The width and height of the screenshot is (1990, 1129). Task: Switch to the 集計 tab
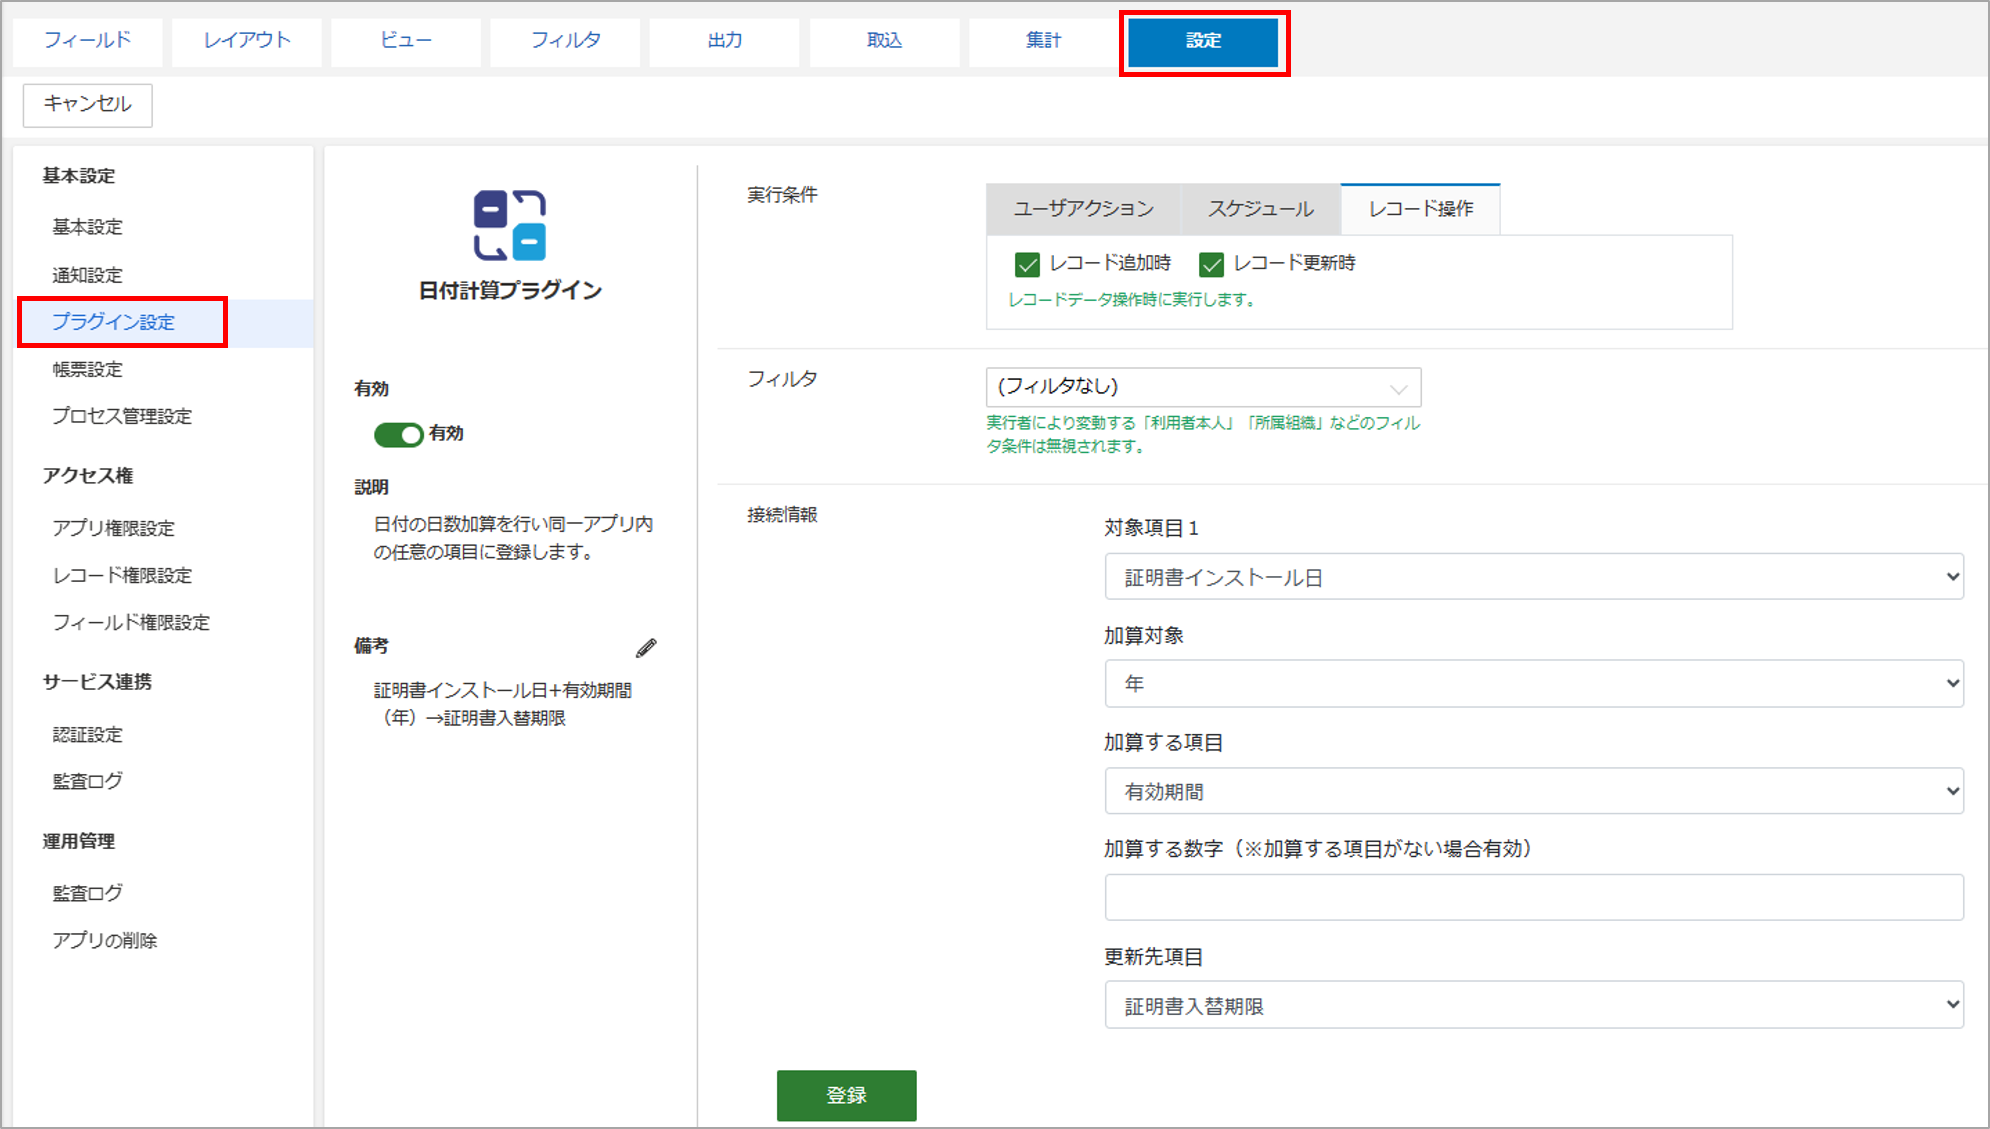click(1043, 41)
